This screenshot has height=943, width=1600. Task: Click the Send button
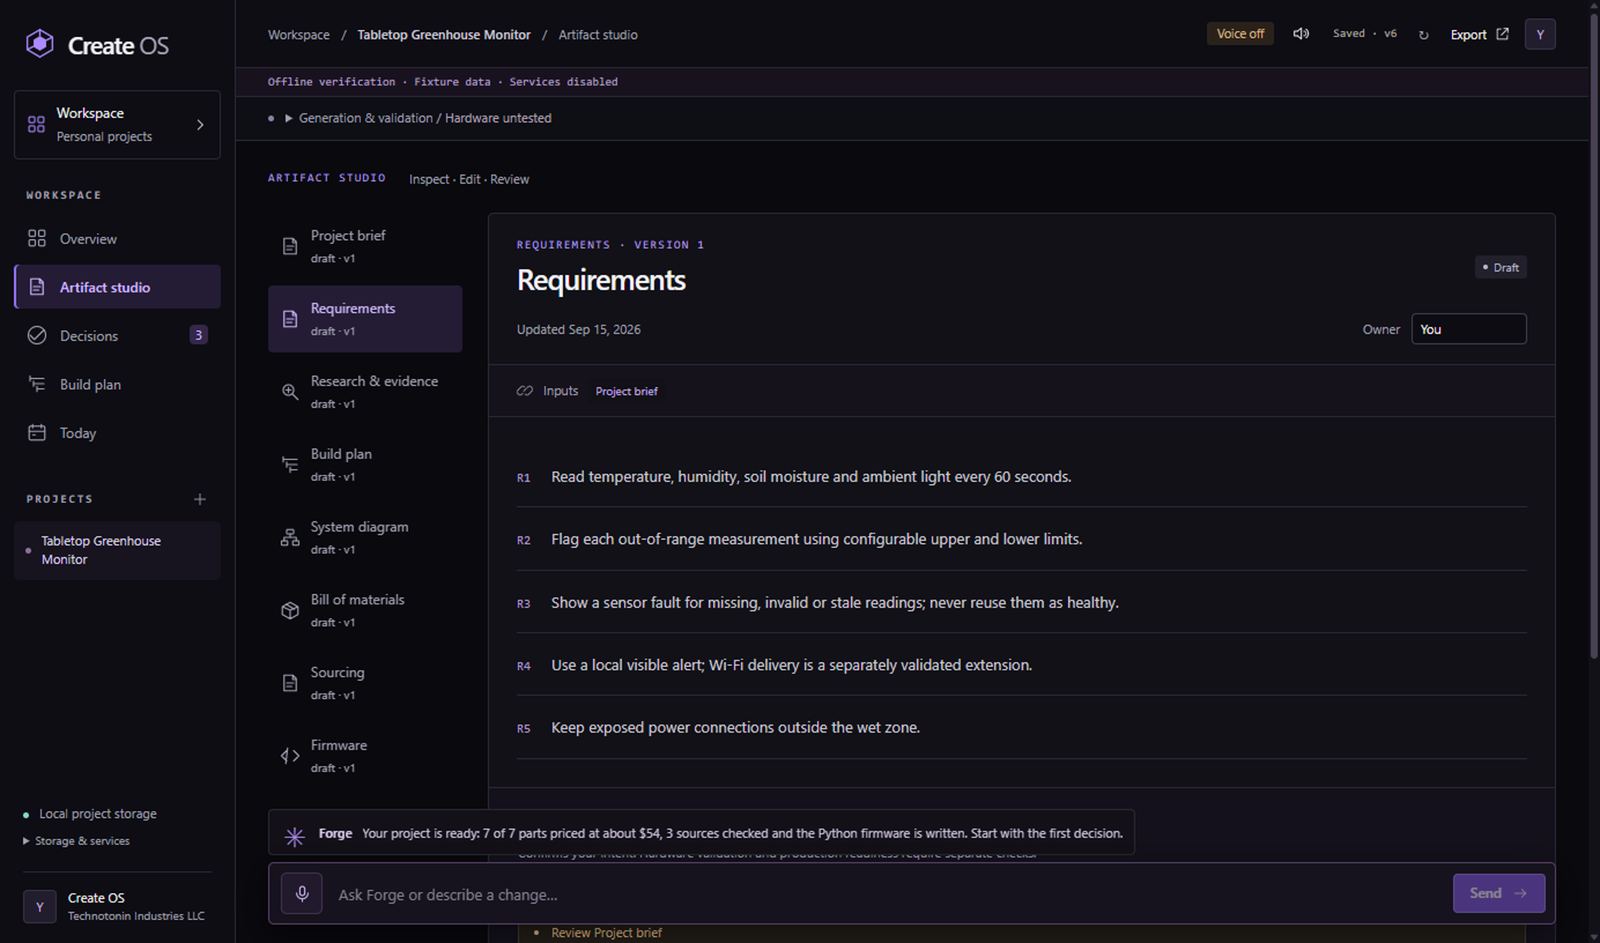click(1498, 893)
